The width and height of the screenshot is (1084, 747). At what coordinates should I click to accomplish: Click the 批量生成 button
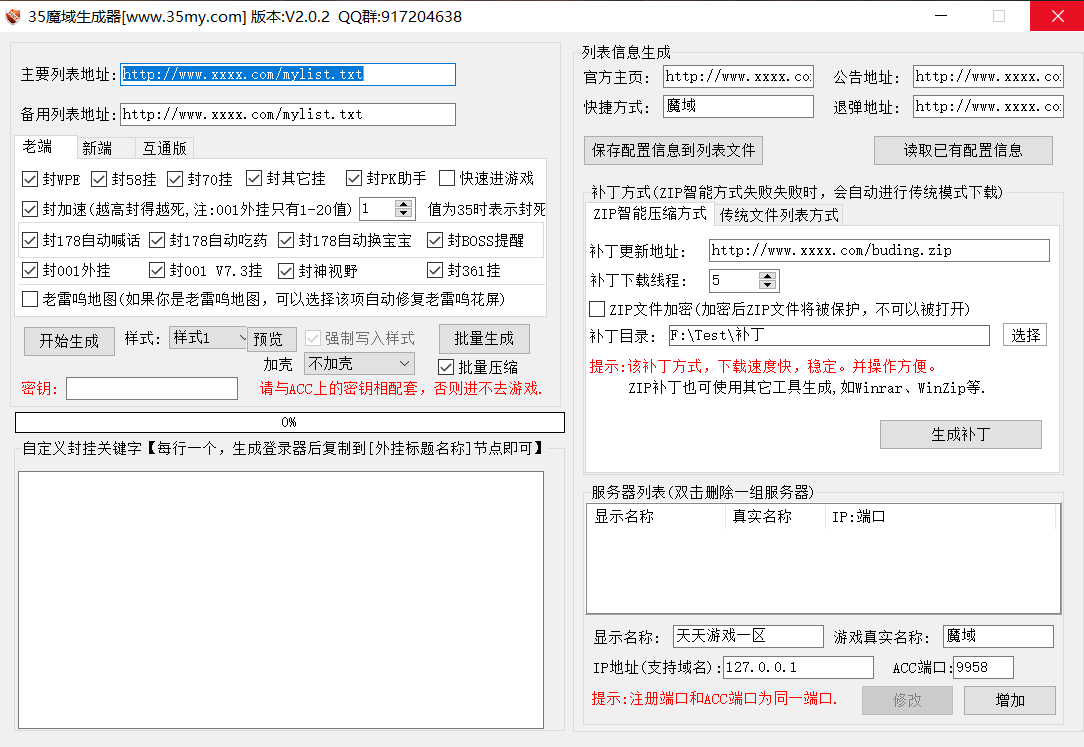(484, 339)
